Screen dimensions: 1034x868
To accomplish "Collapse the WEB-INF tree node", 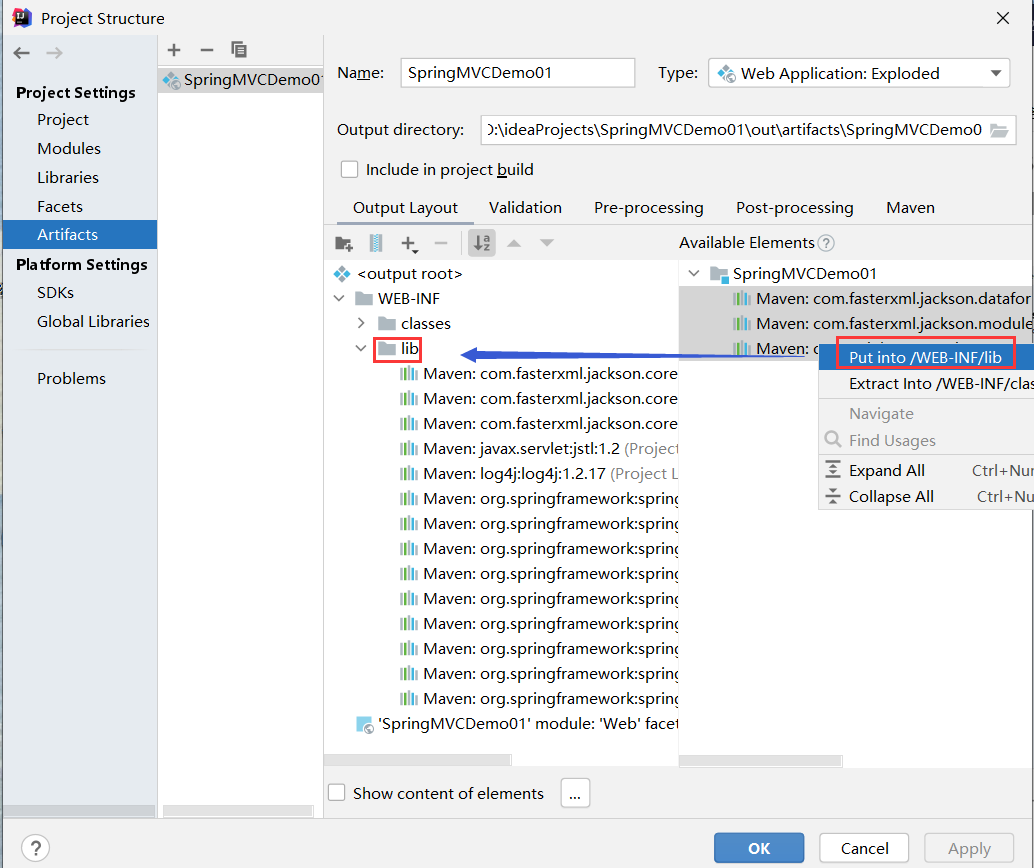I will 340,299.
